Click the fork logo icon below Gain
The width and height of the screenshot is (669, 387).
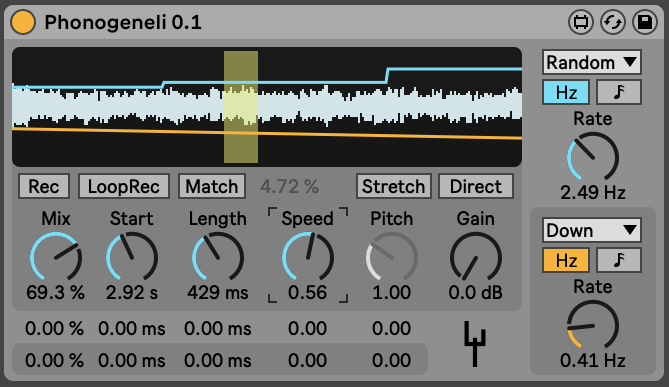475,344
